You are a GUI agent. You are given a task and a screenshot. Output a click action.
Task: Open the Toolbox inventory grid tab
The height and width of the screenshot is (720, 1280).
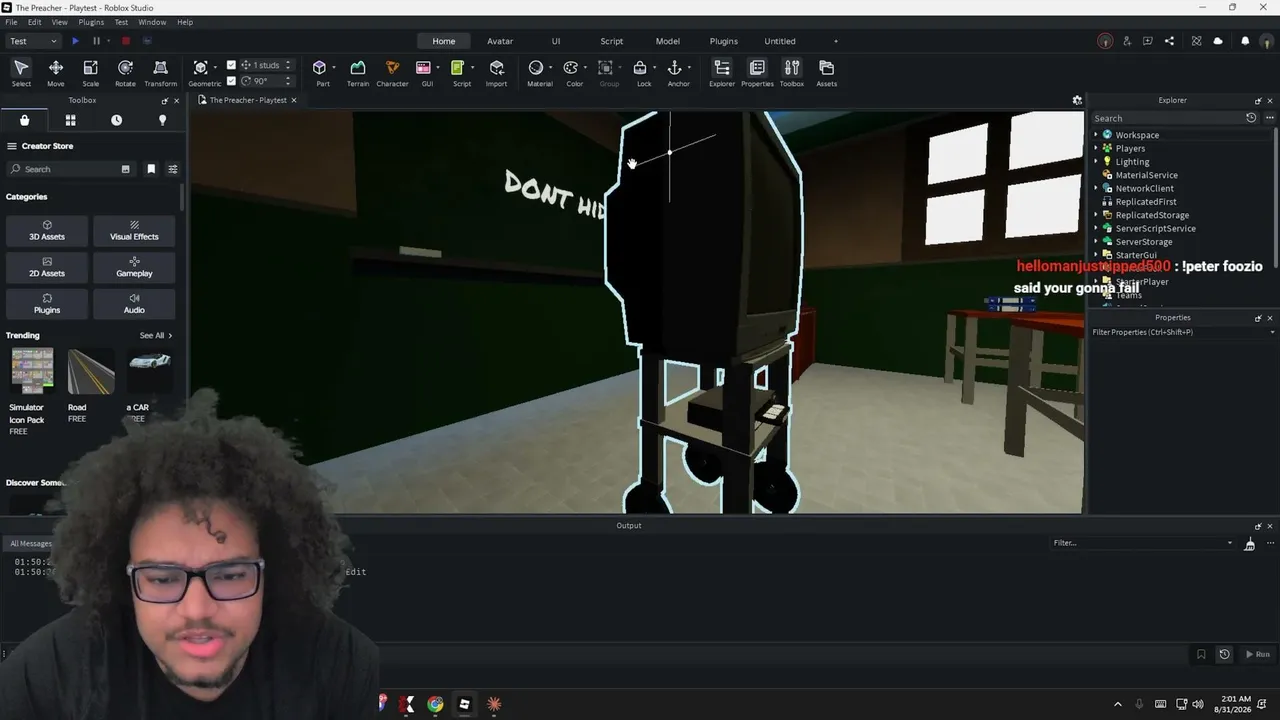click(x=70, y=120)
